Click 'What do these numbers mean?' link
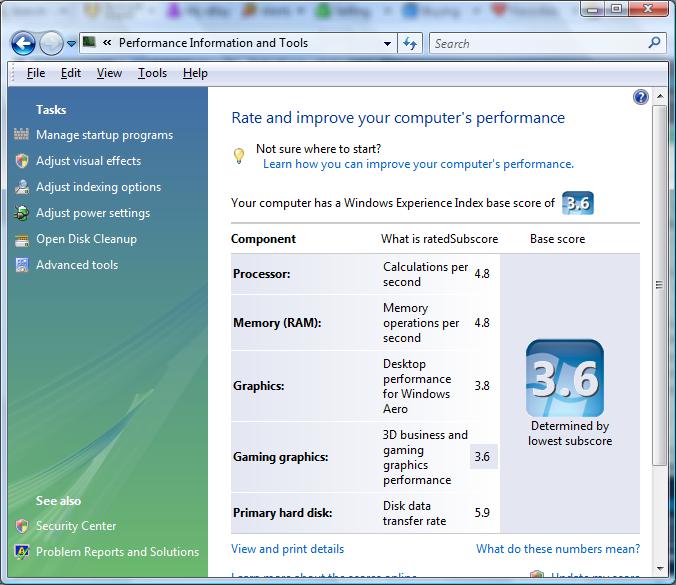This screenshot has width=676, height=585. tap(558, 549)
